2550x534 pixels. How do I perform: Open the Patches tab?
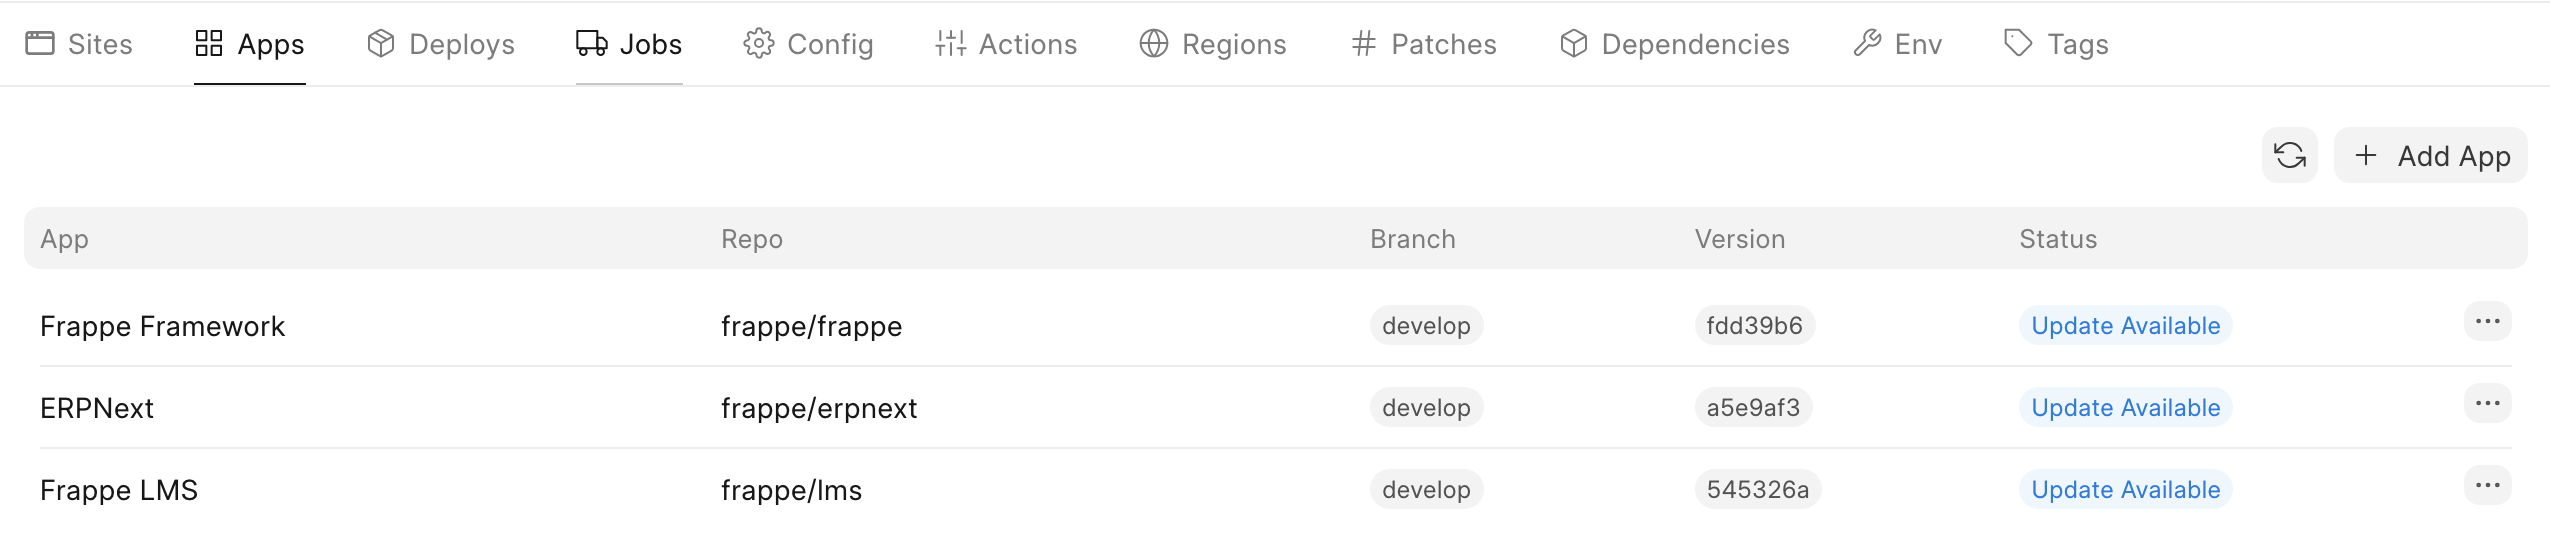1423,44
